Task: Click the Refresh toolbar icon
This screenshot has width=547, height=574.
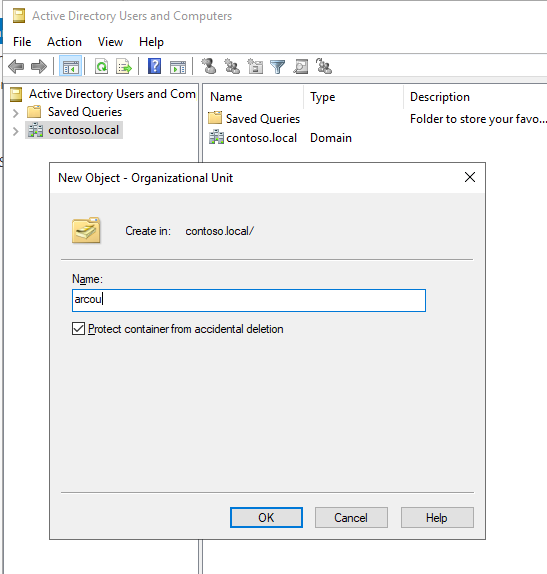Action: 101,67
